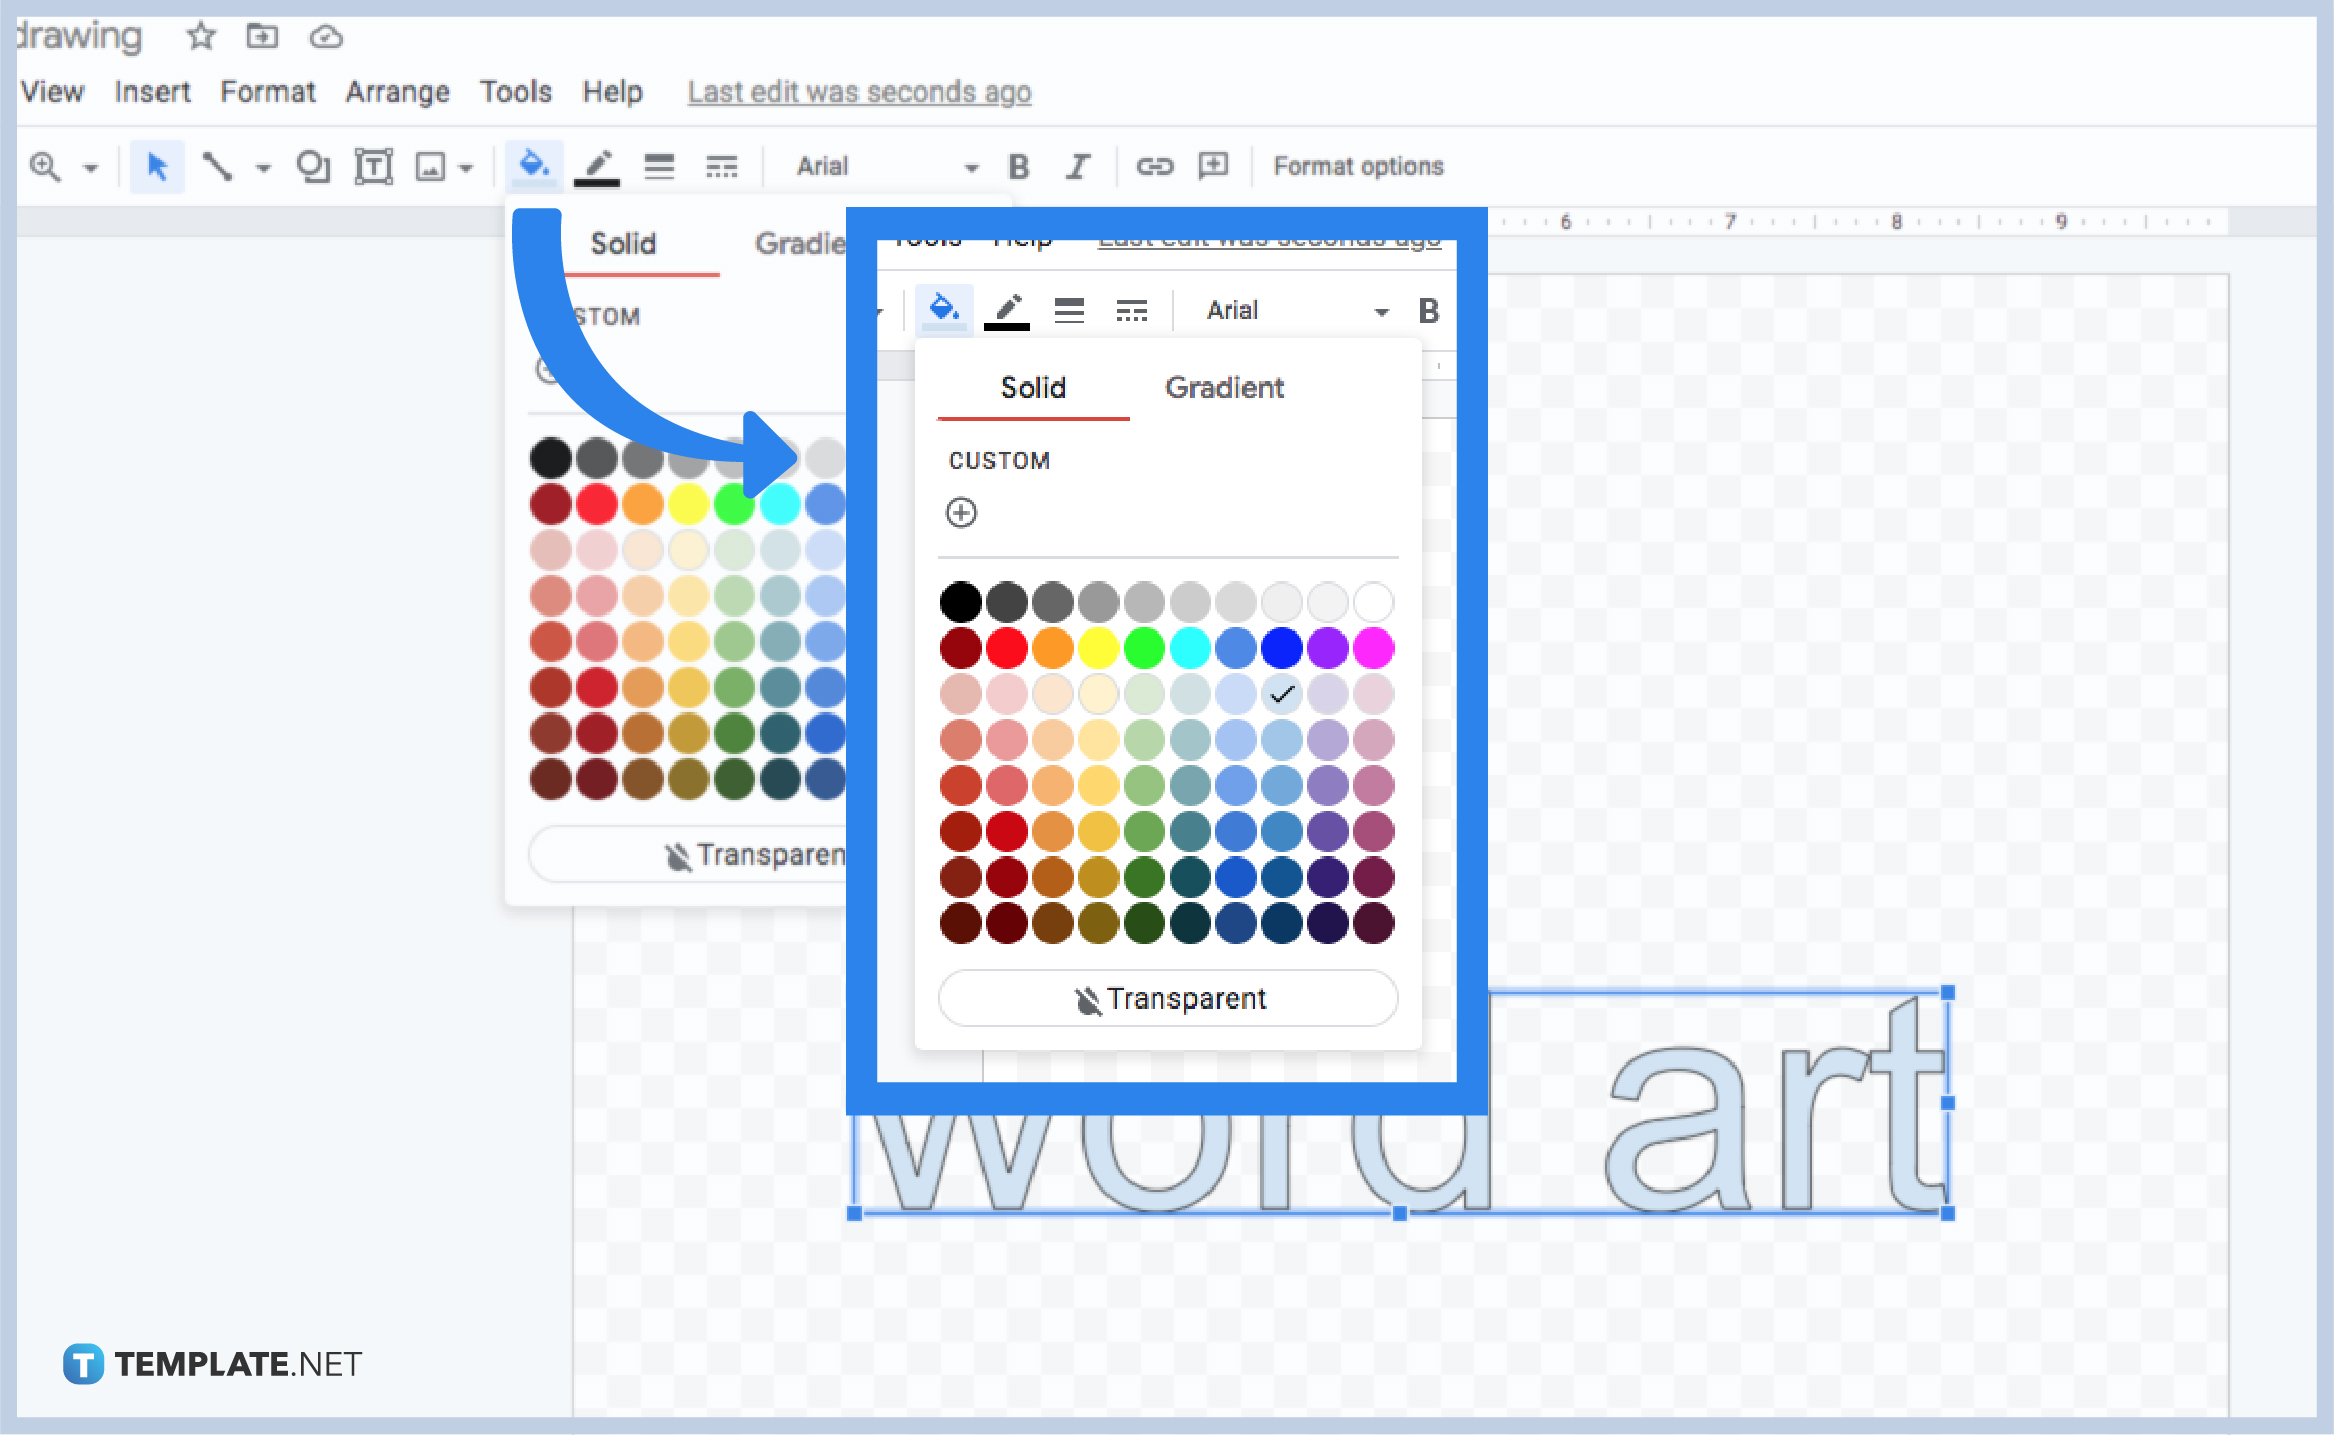2334x1435 pixels.
Task: Open the border weight tool
Action: point(659,166)
